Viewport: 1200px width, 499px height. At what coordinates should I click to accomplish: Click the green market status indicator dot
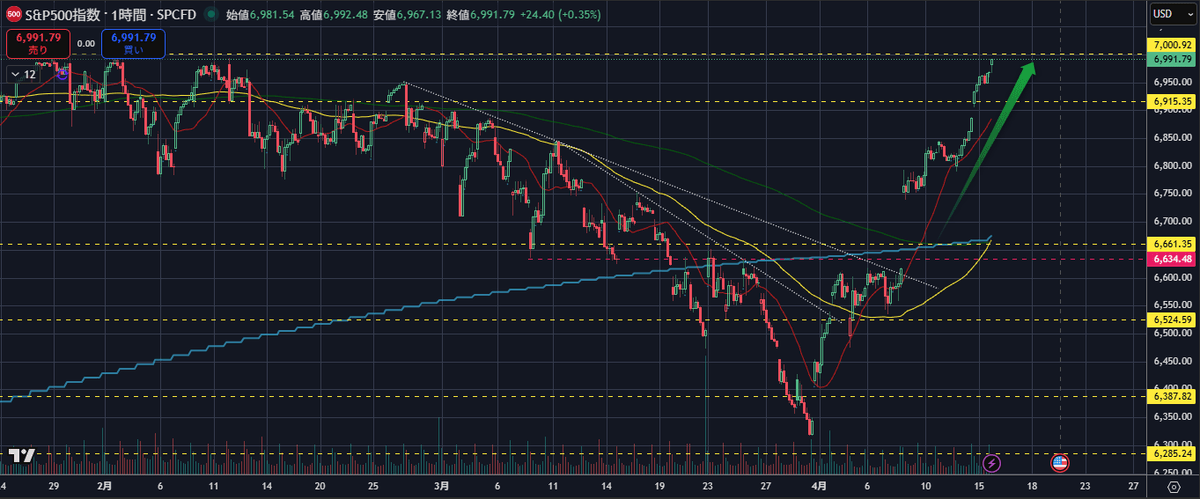pos(210,15)
